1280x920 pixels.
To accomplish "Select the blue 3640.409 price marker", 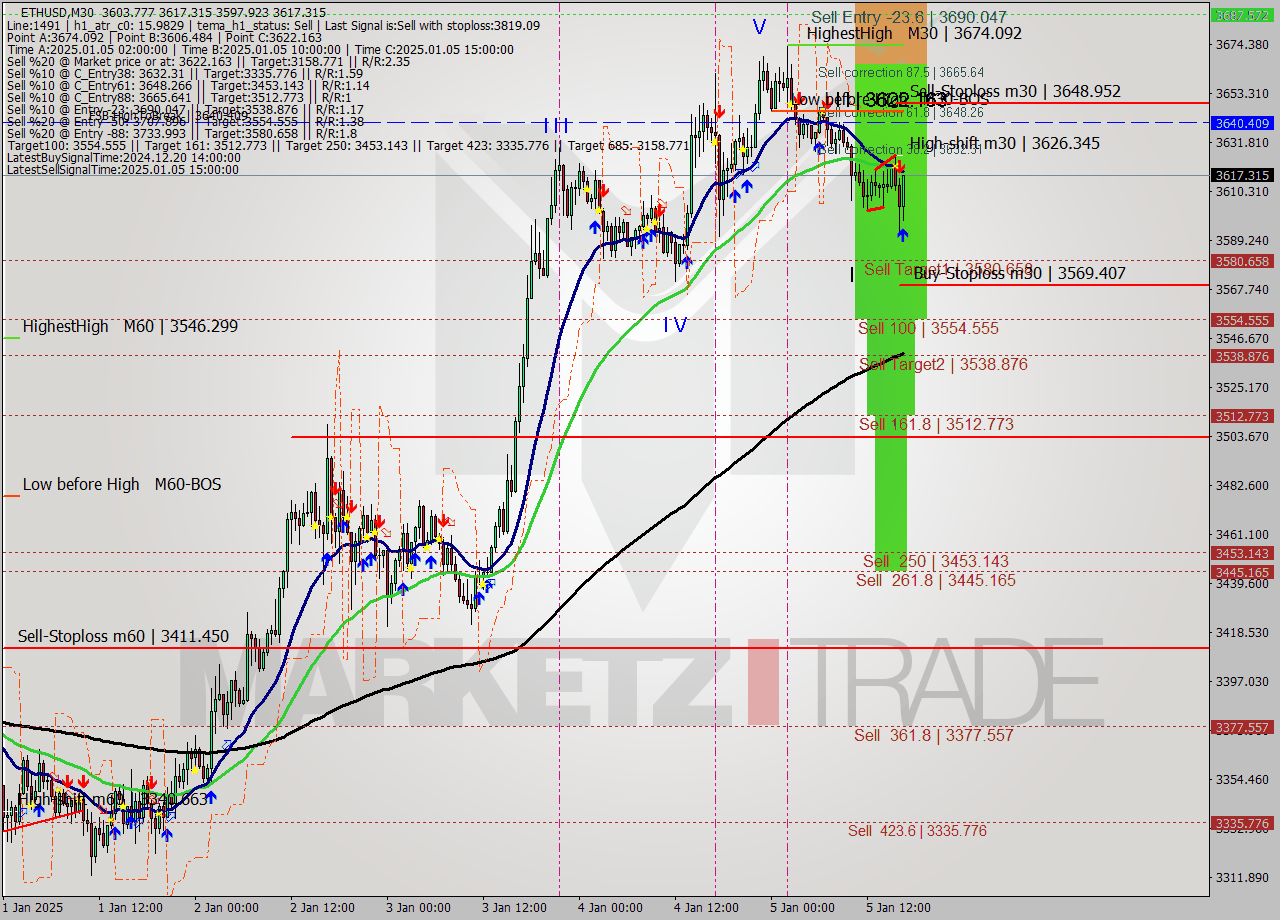I will tap(1242, 123).
